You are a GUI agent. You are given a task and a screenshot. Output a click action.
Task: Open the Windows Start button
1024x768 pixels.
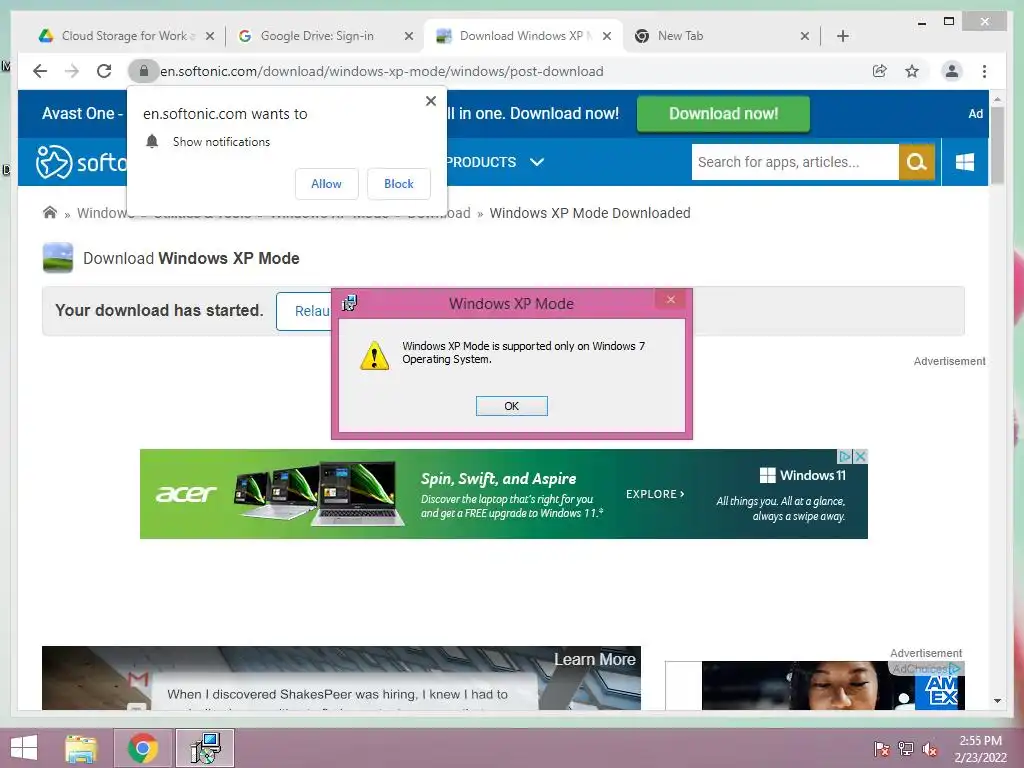[x=24, y=748]
